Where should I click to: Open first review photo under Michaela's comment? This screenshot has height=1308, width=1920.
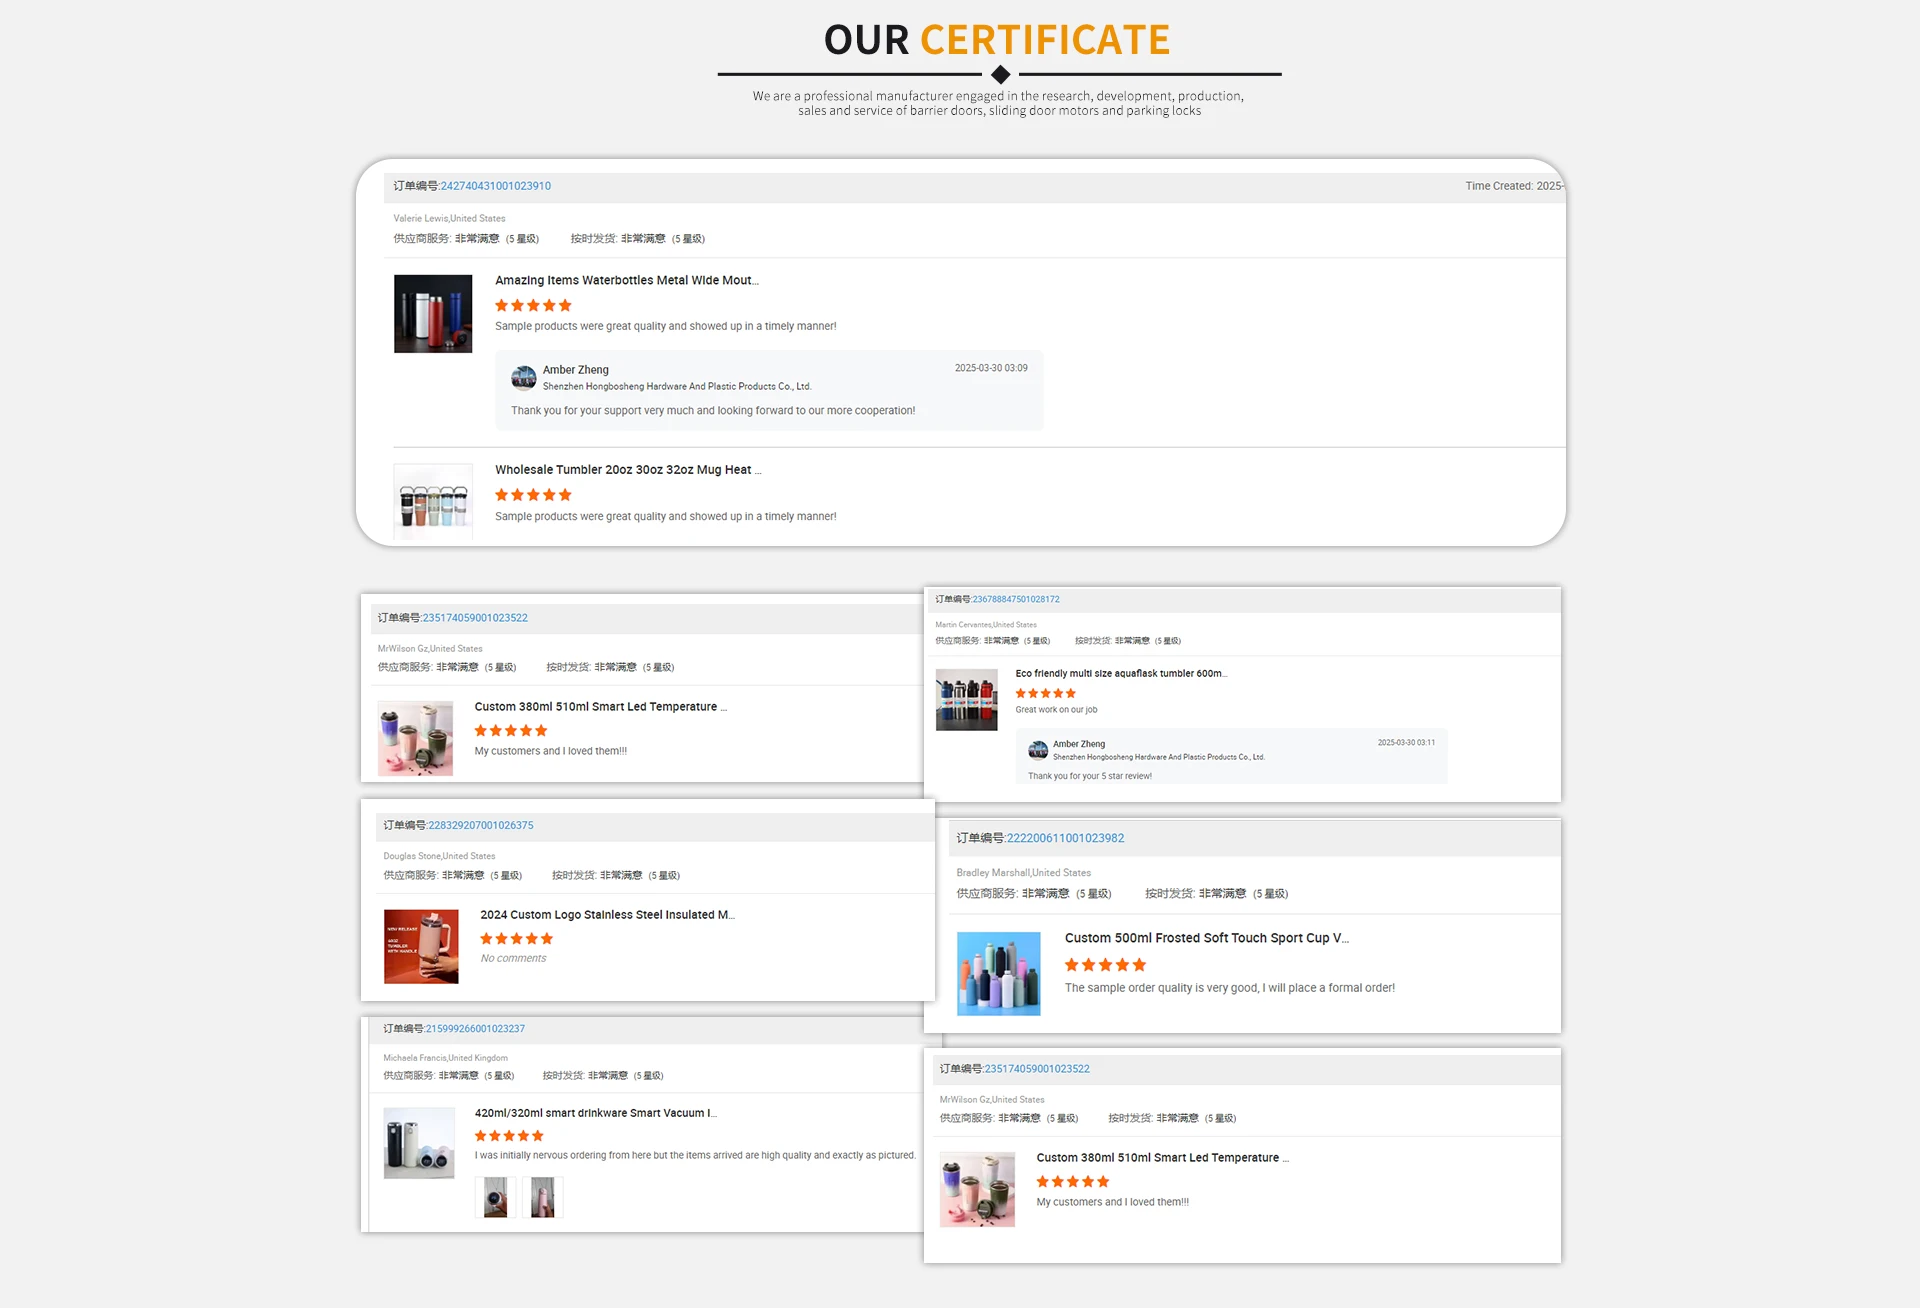tap(495, 1197)
